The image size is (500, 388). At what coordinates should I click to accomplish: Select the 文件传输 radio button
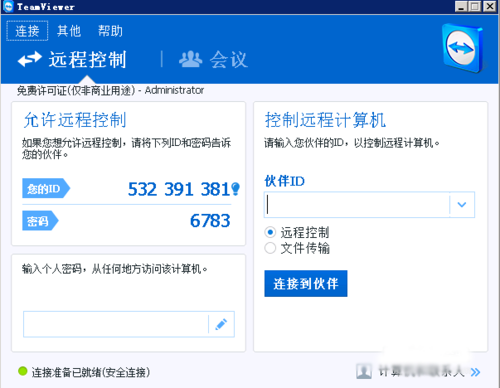click(270, 248)
